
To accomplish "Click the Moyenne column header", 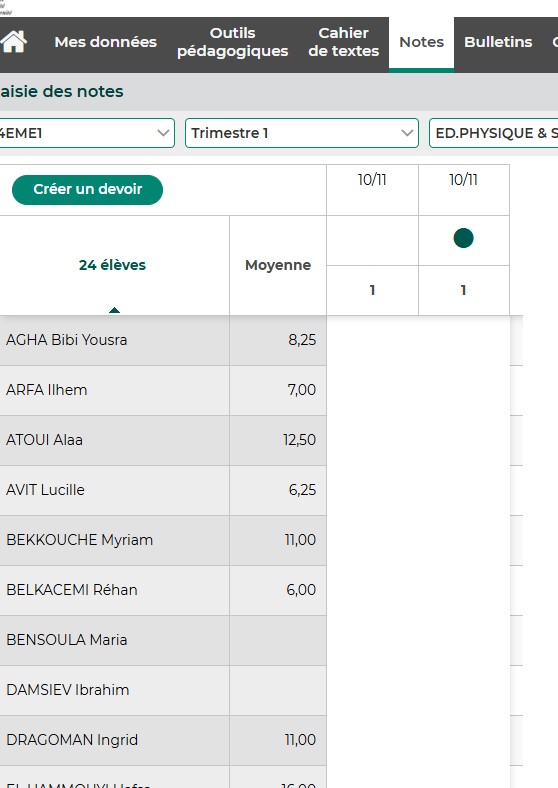I will (277, 265).
